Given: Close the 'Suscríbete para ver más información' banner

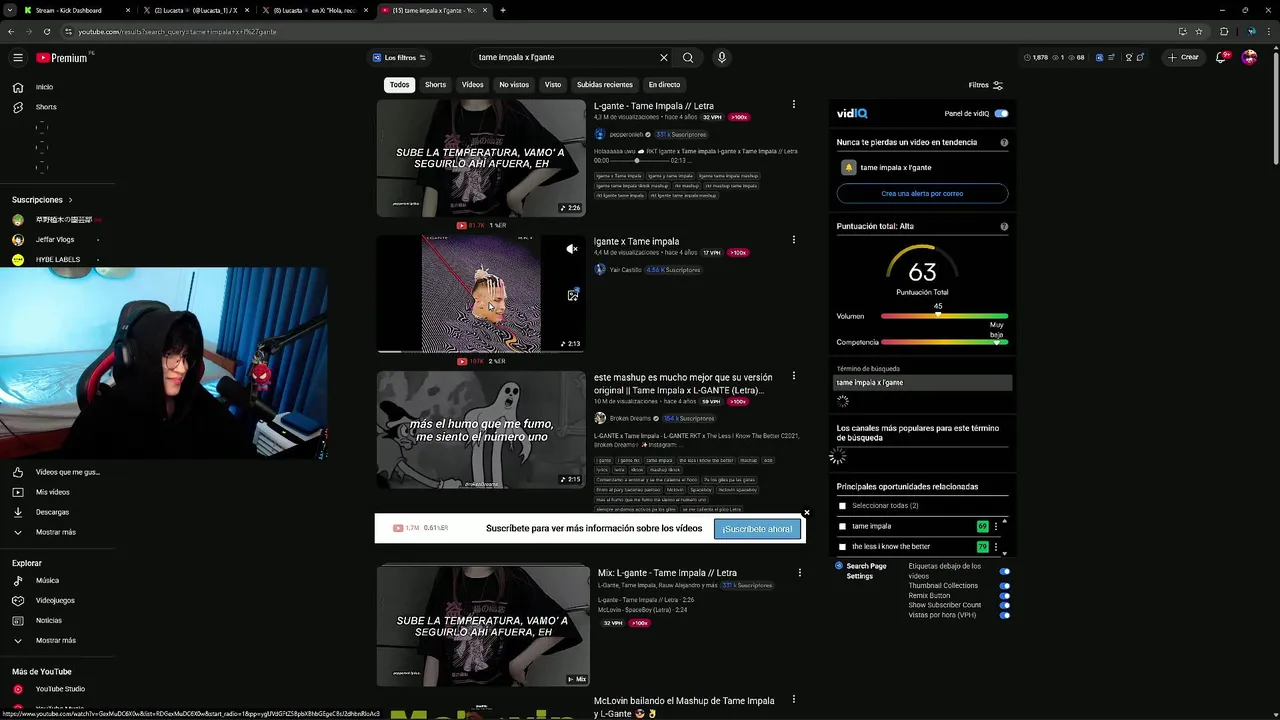Looking at the screenshot, I should click(x=806, y=513).
